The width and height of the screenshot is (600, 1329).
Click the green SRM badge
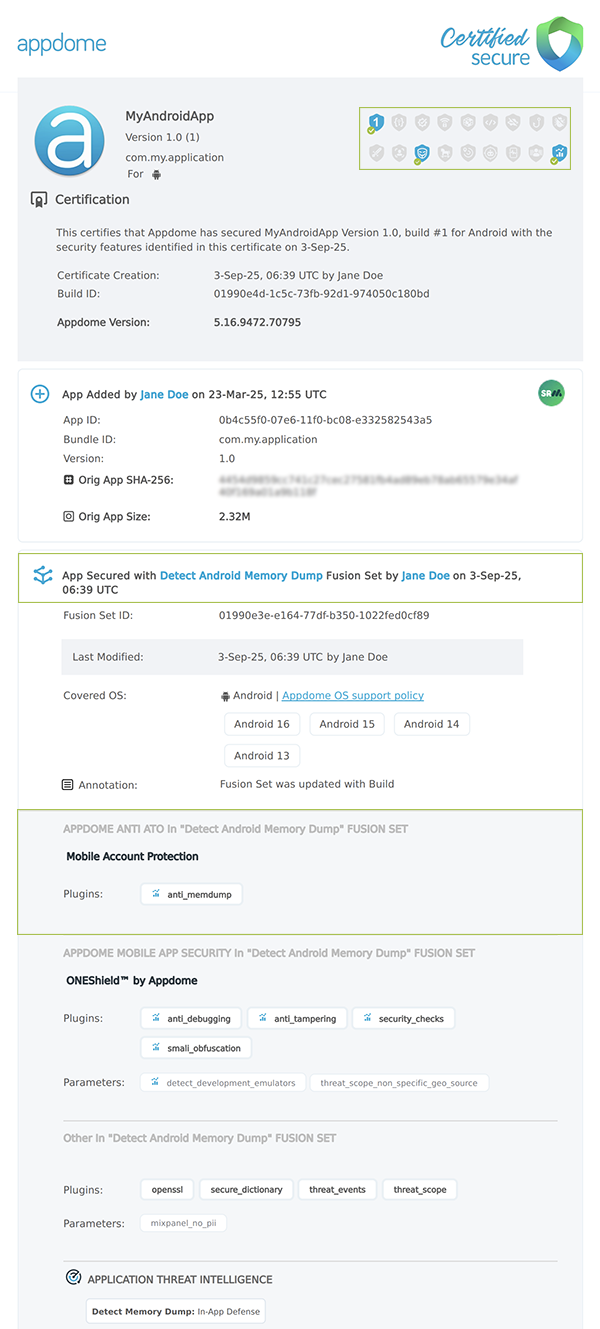tap(550, 394)
